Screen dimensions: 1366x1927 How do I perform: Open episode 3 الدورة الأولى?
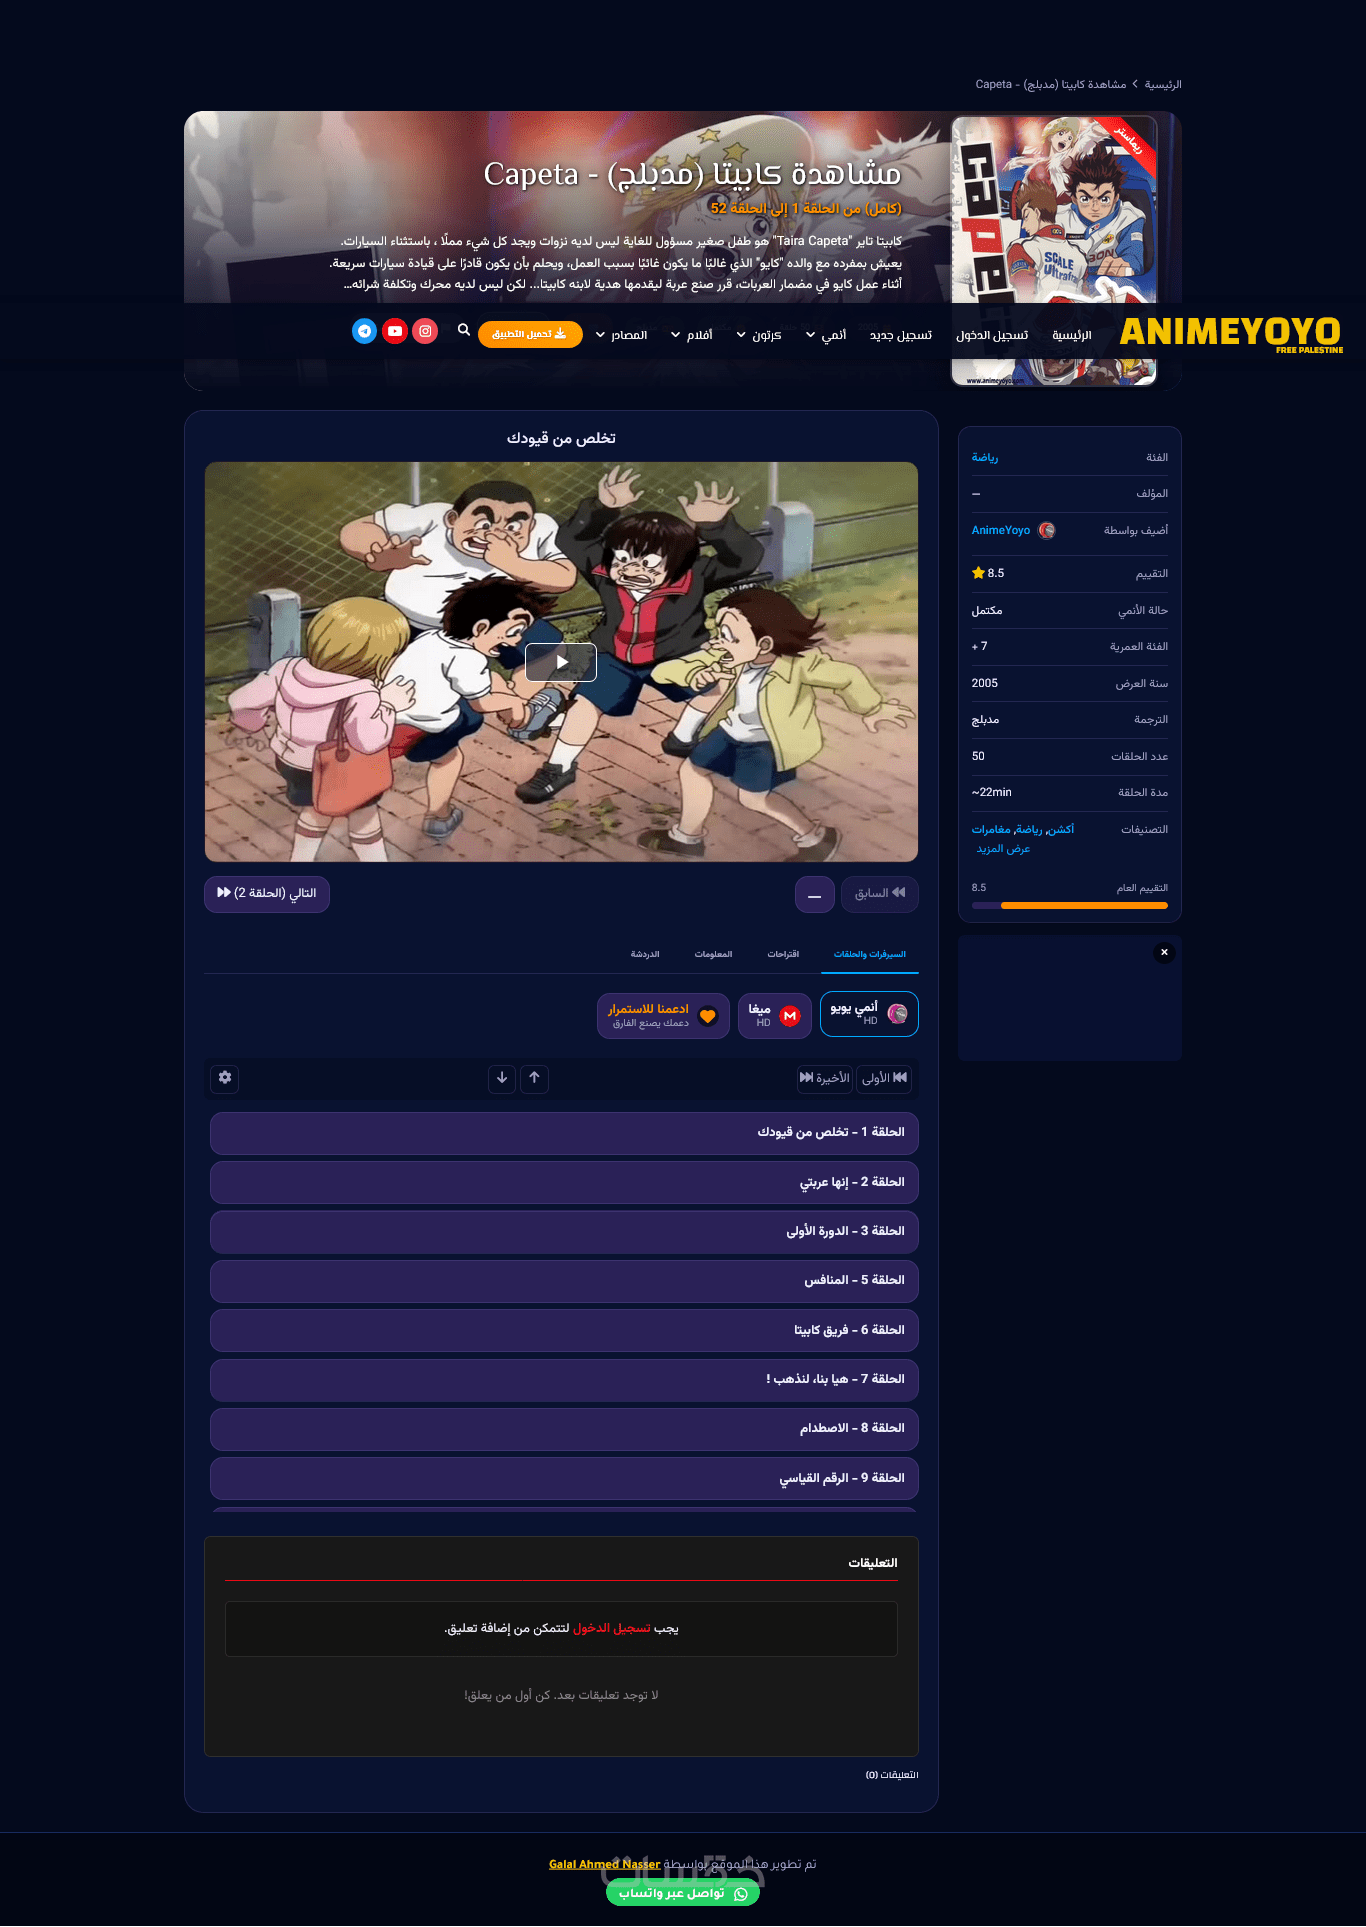[x=564, y=1231]
